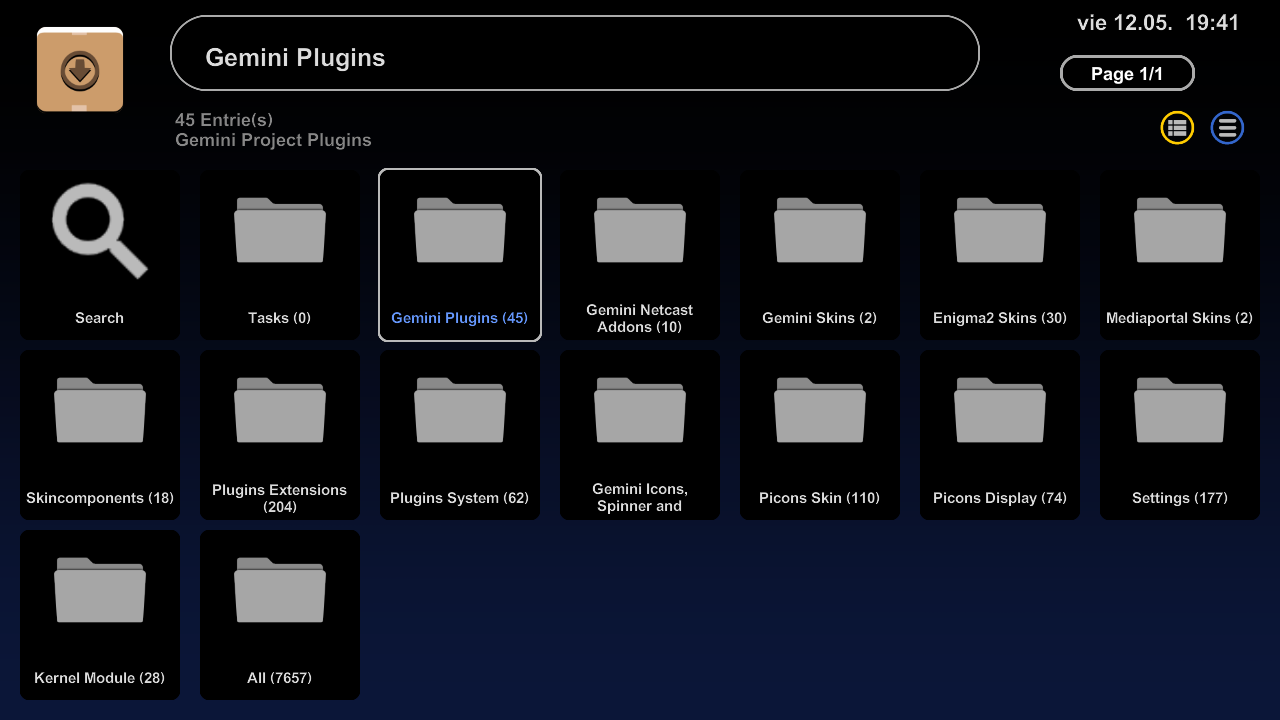Screen dimensions: 1280x720
Task: Open the Gemini Skins (2) folder
Action: pyautogui.click(x=820, y=255)
